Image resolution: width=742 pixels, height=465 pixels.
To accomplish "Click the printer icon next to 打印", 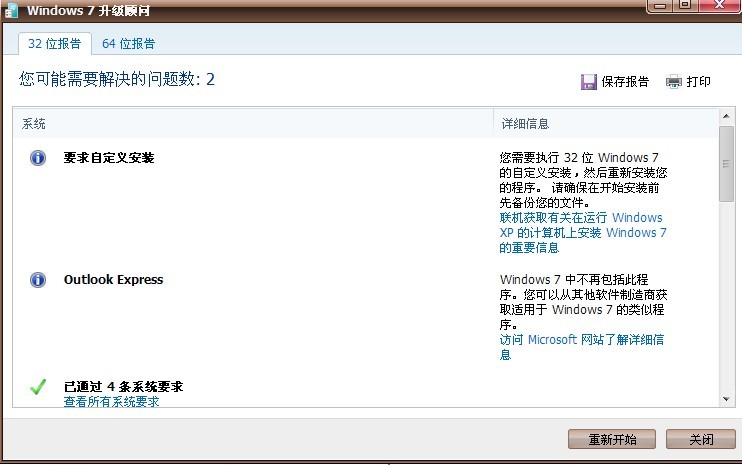I will pos(674,82).
